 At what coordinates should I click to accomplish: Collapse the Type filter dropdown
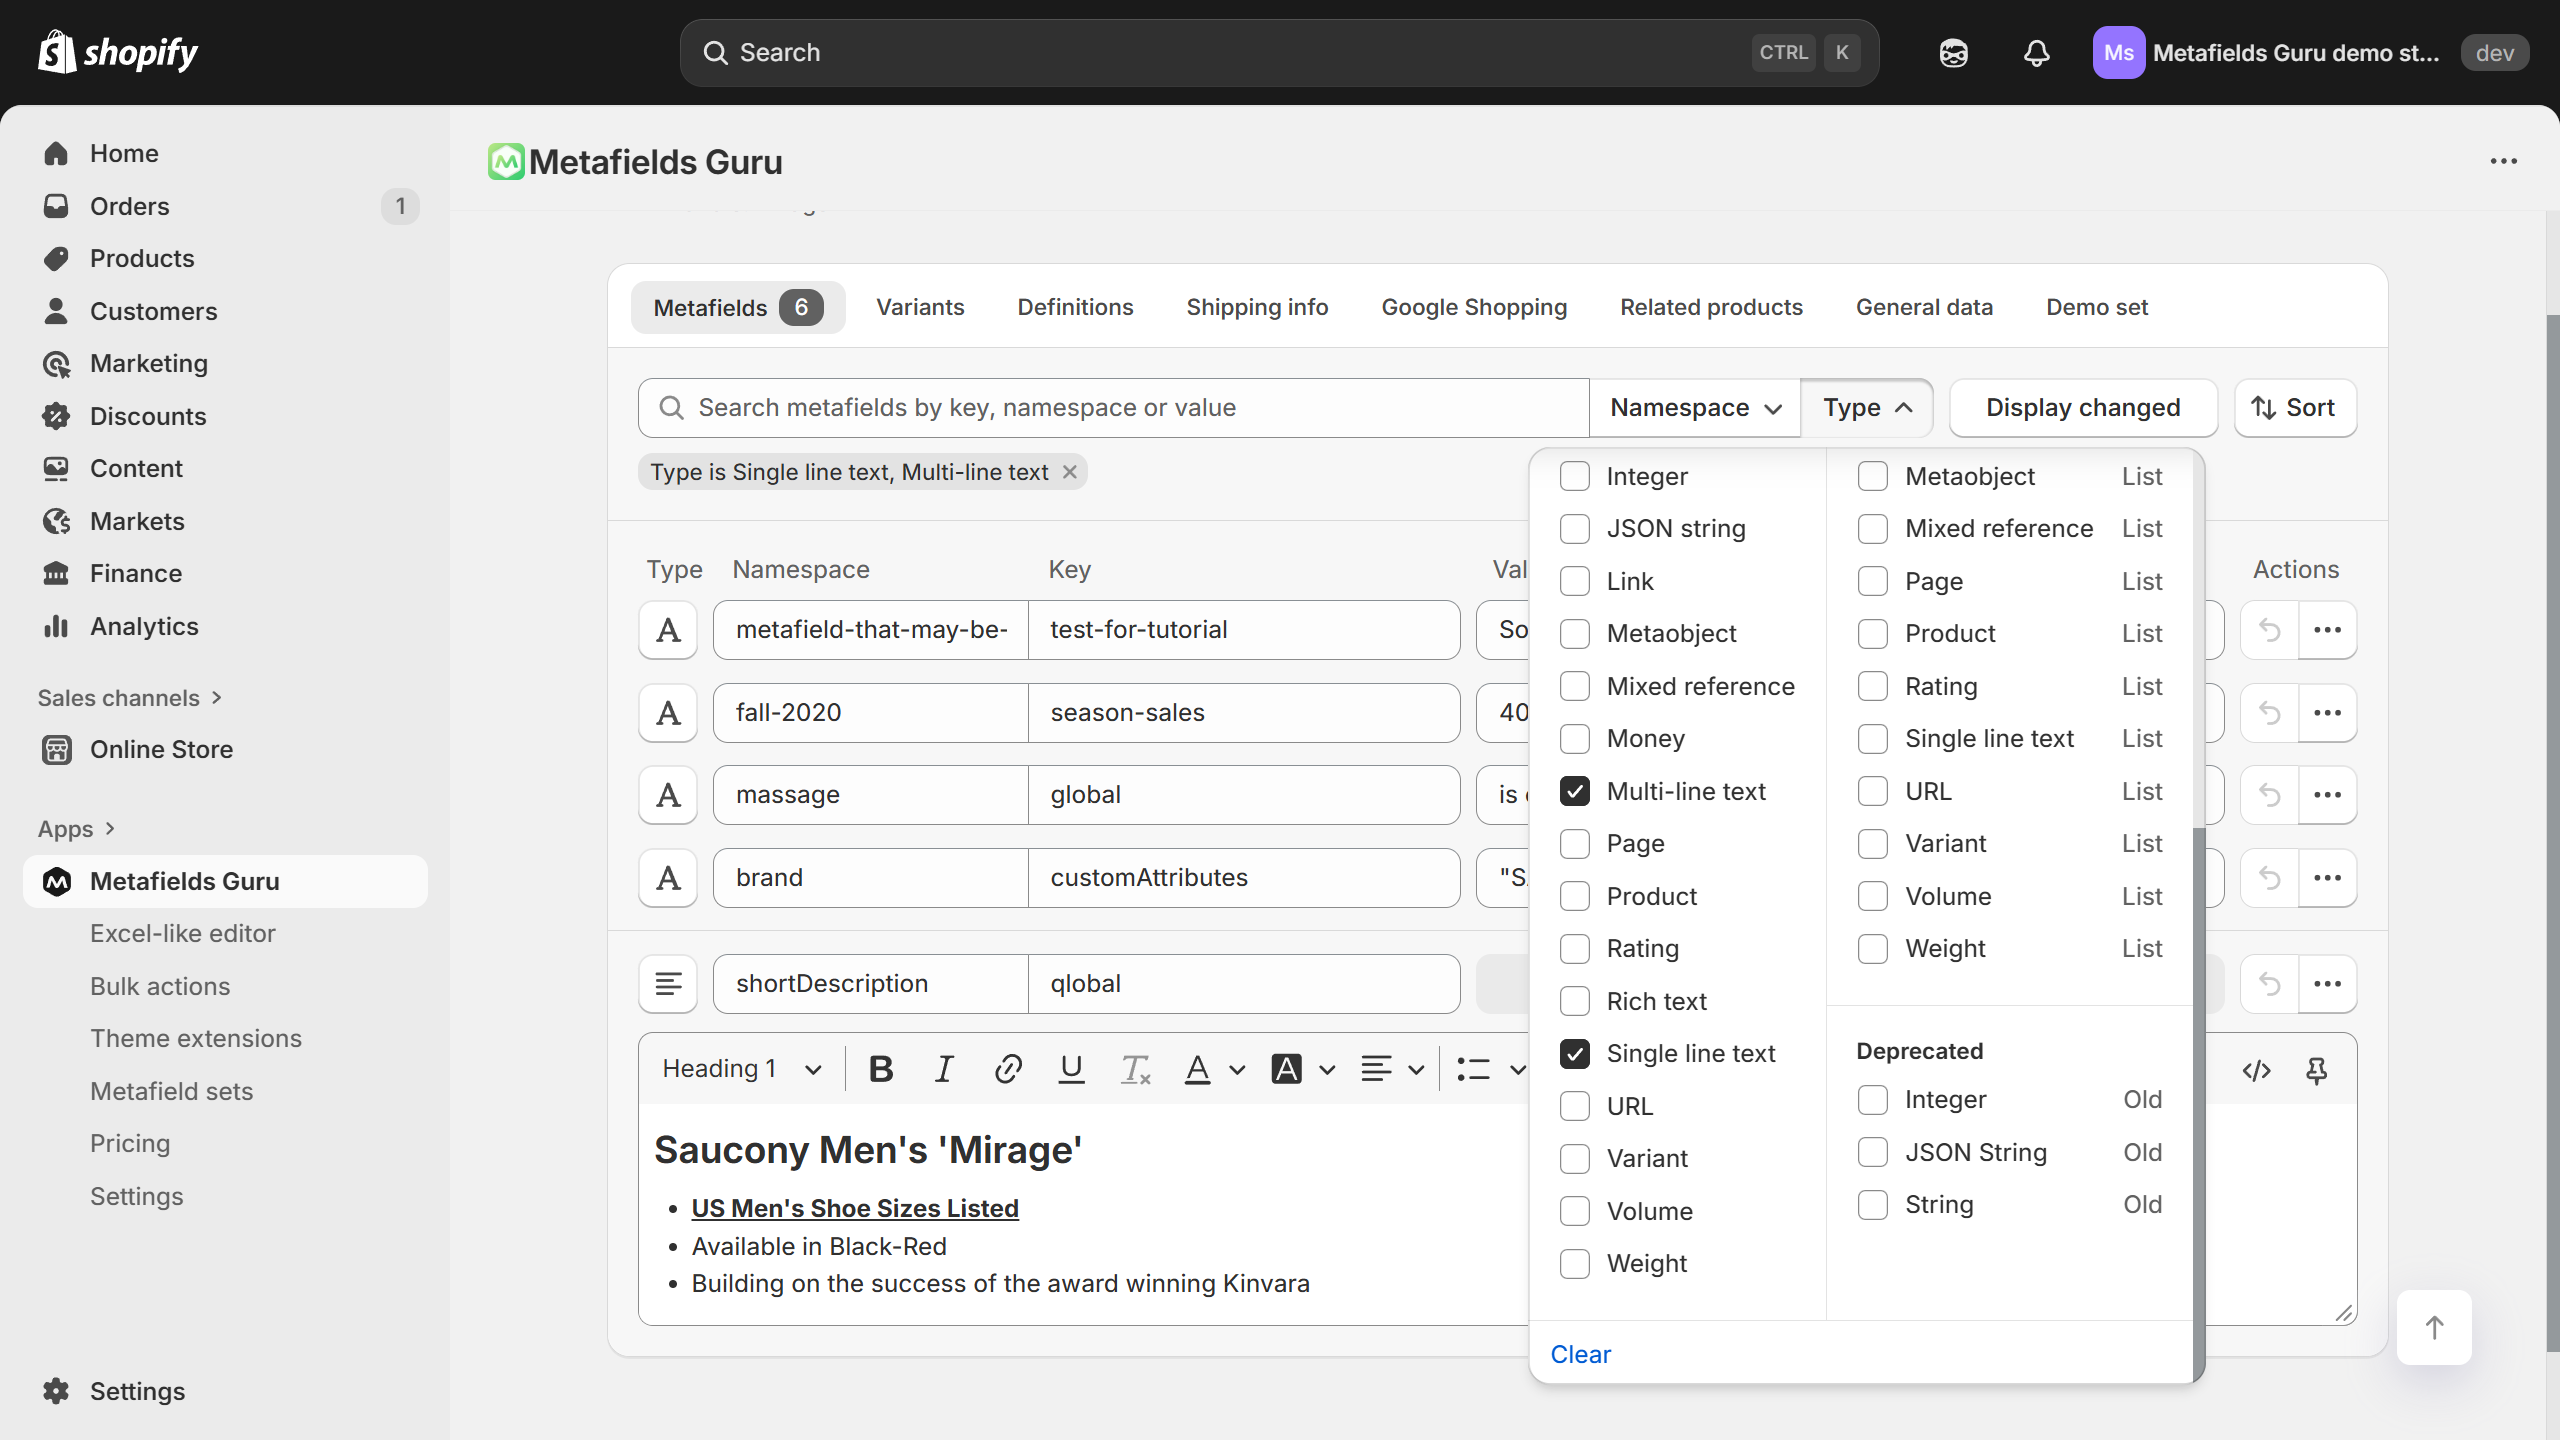click(1866, 408)
